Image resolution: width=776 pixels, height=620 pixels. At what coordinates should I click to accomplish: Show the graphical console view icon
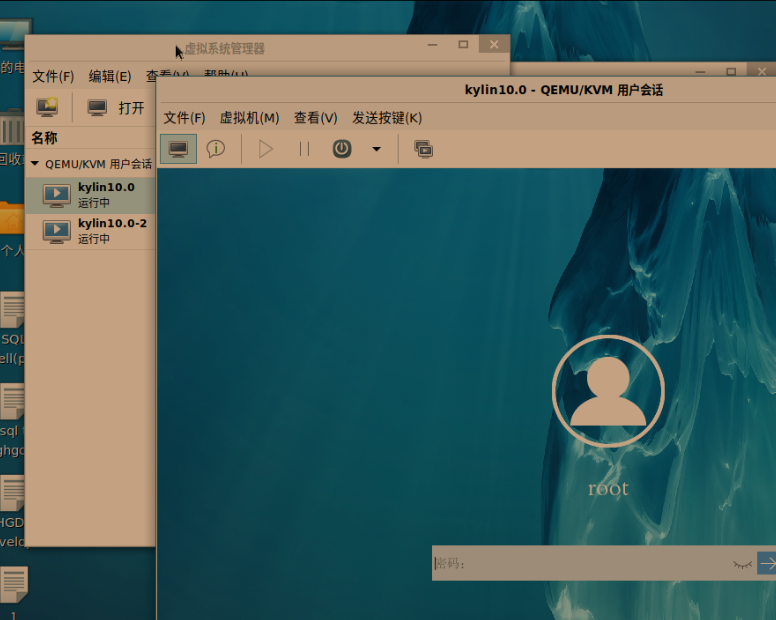pos(178,148)
